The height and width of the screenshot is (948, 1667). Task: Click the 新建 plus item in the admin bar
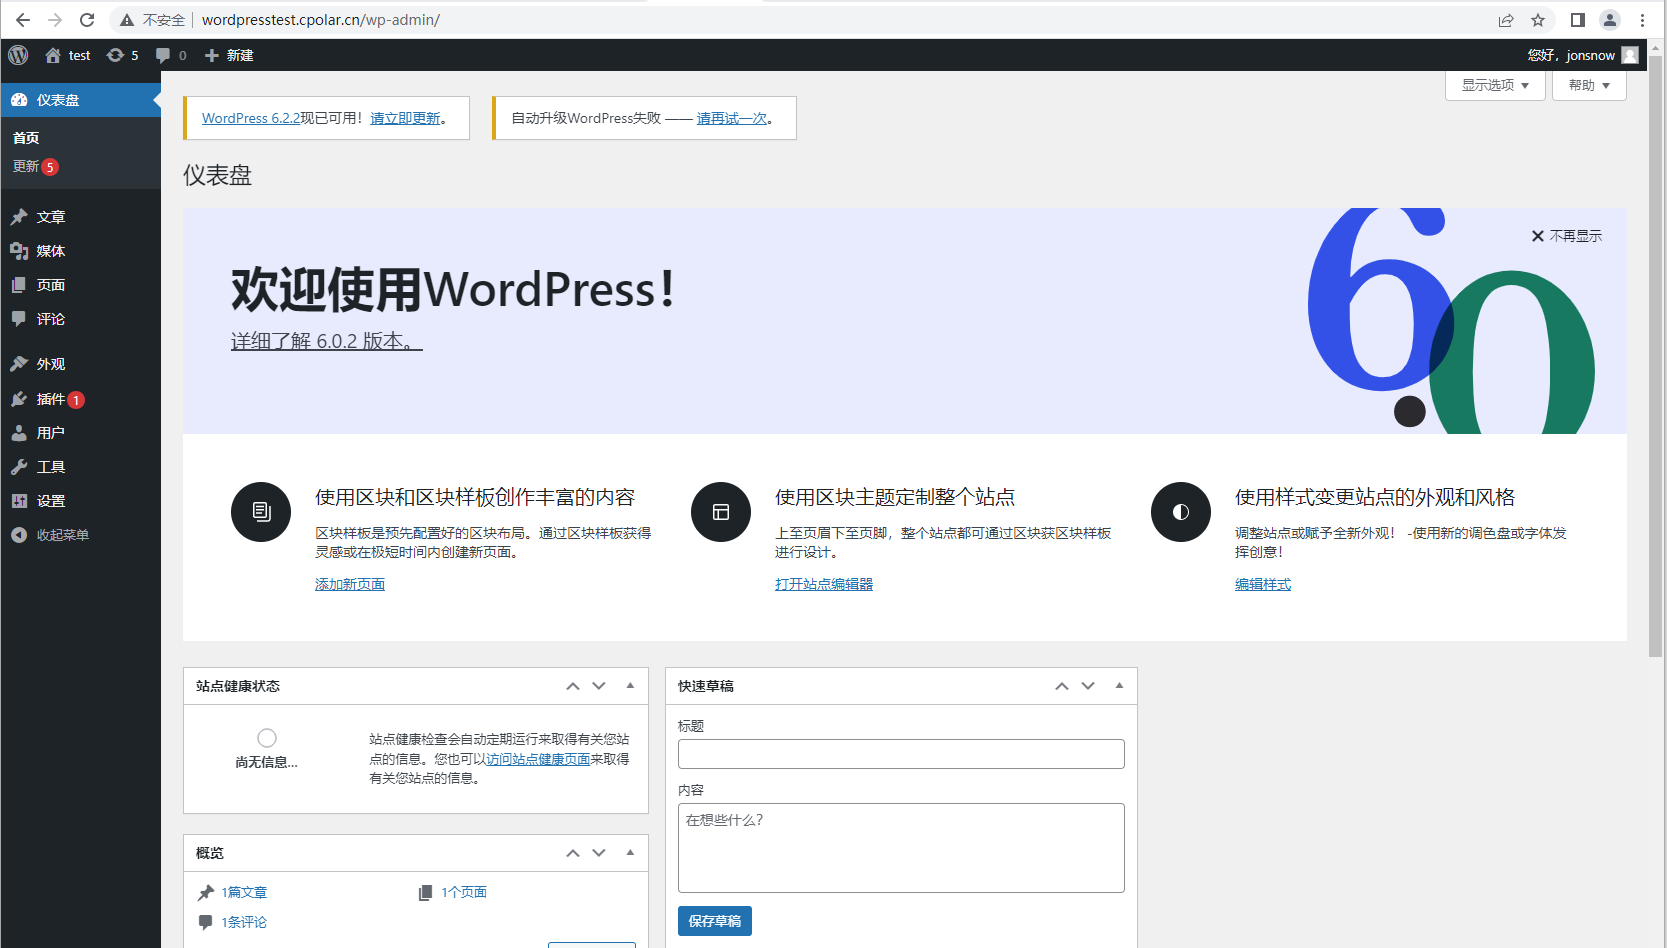229,55
